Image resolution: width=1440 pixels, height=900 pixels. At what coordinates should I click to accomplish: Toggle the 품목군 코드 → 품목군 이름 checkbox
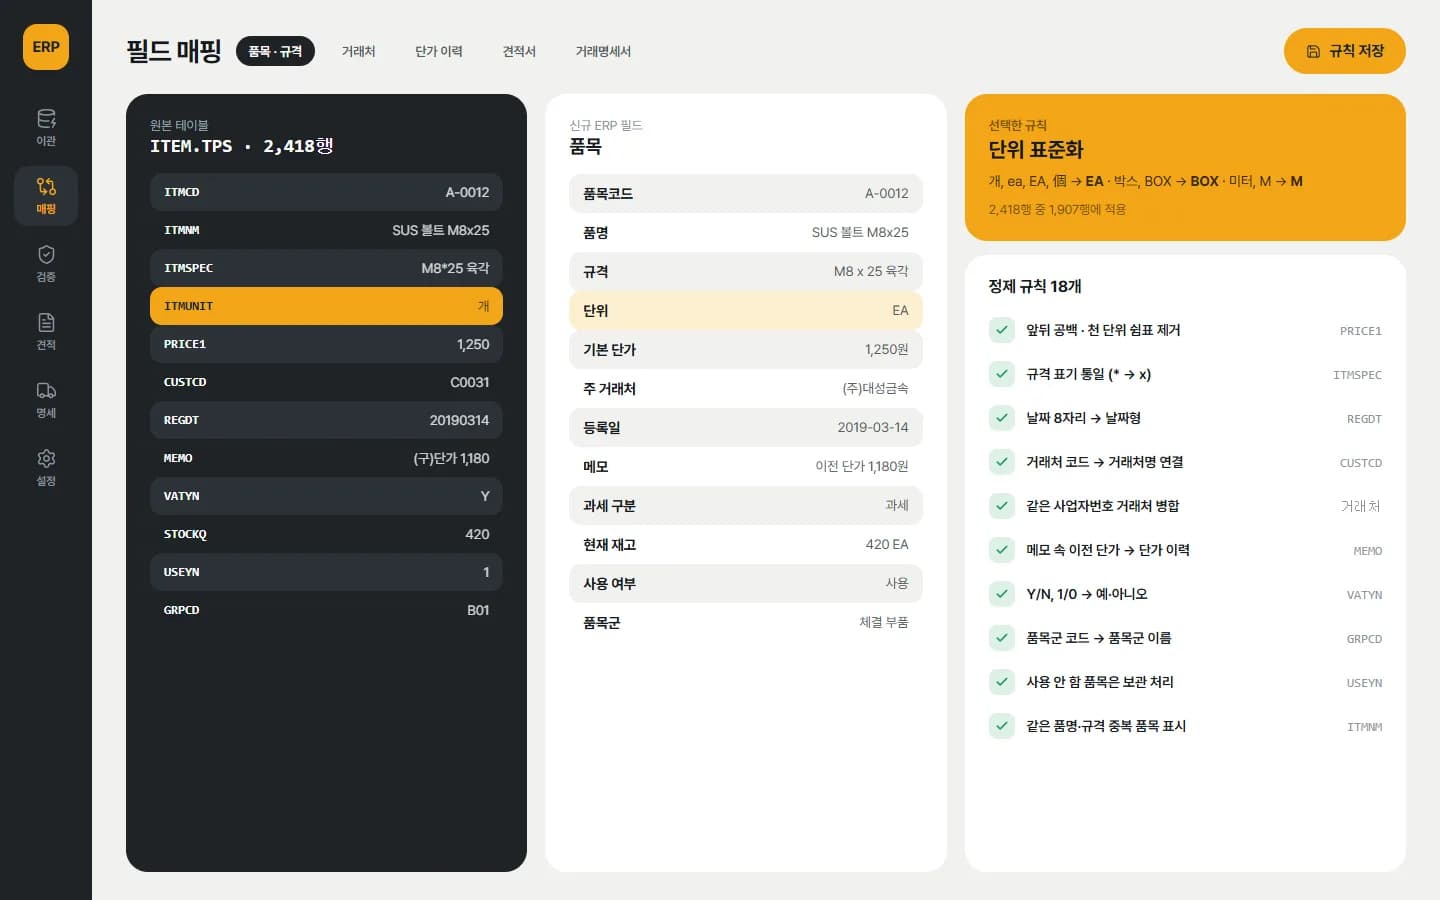pyautogui.click(x=1001, y=638)
